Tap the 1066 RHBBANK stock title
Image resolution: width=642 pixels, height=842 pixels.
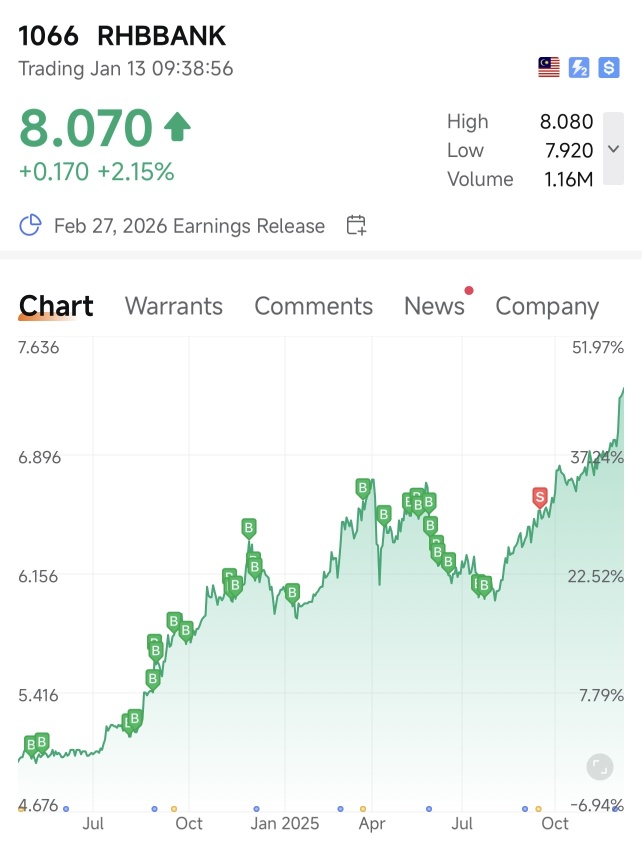click(122, 36)
